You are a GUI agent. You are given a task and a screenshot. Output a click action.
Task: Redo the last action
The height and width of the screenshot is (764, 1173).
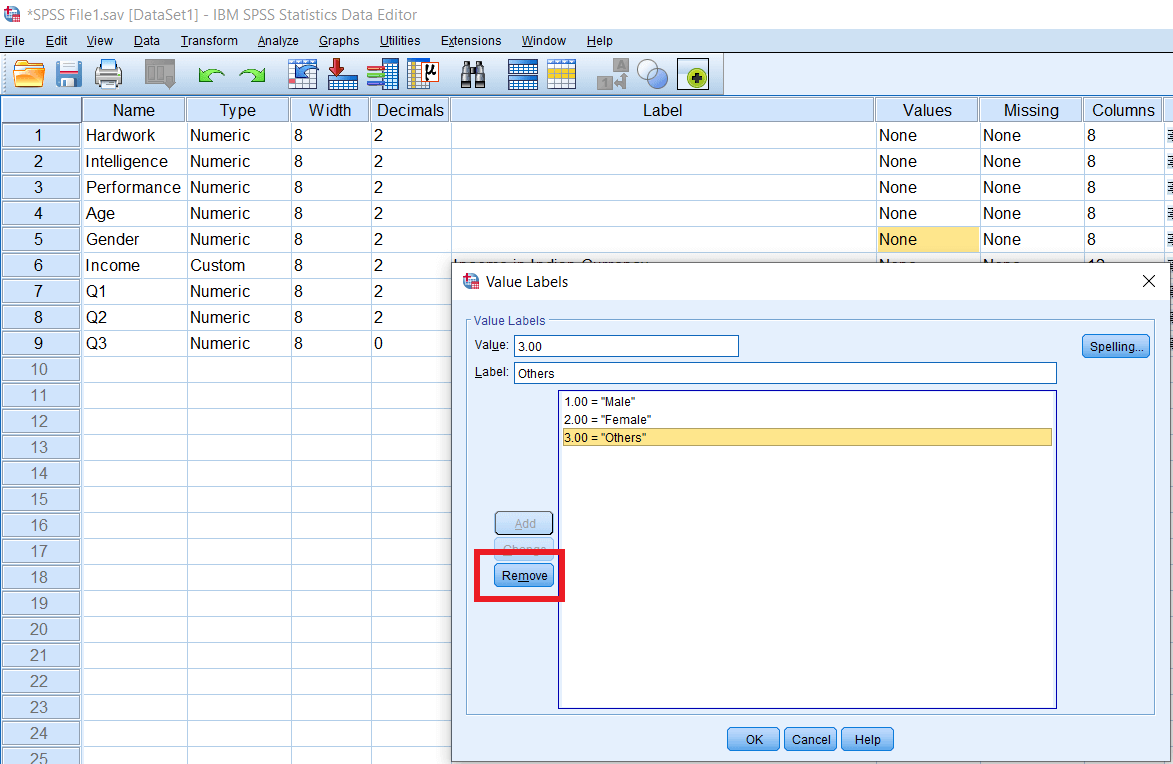(250, 74)
